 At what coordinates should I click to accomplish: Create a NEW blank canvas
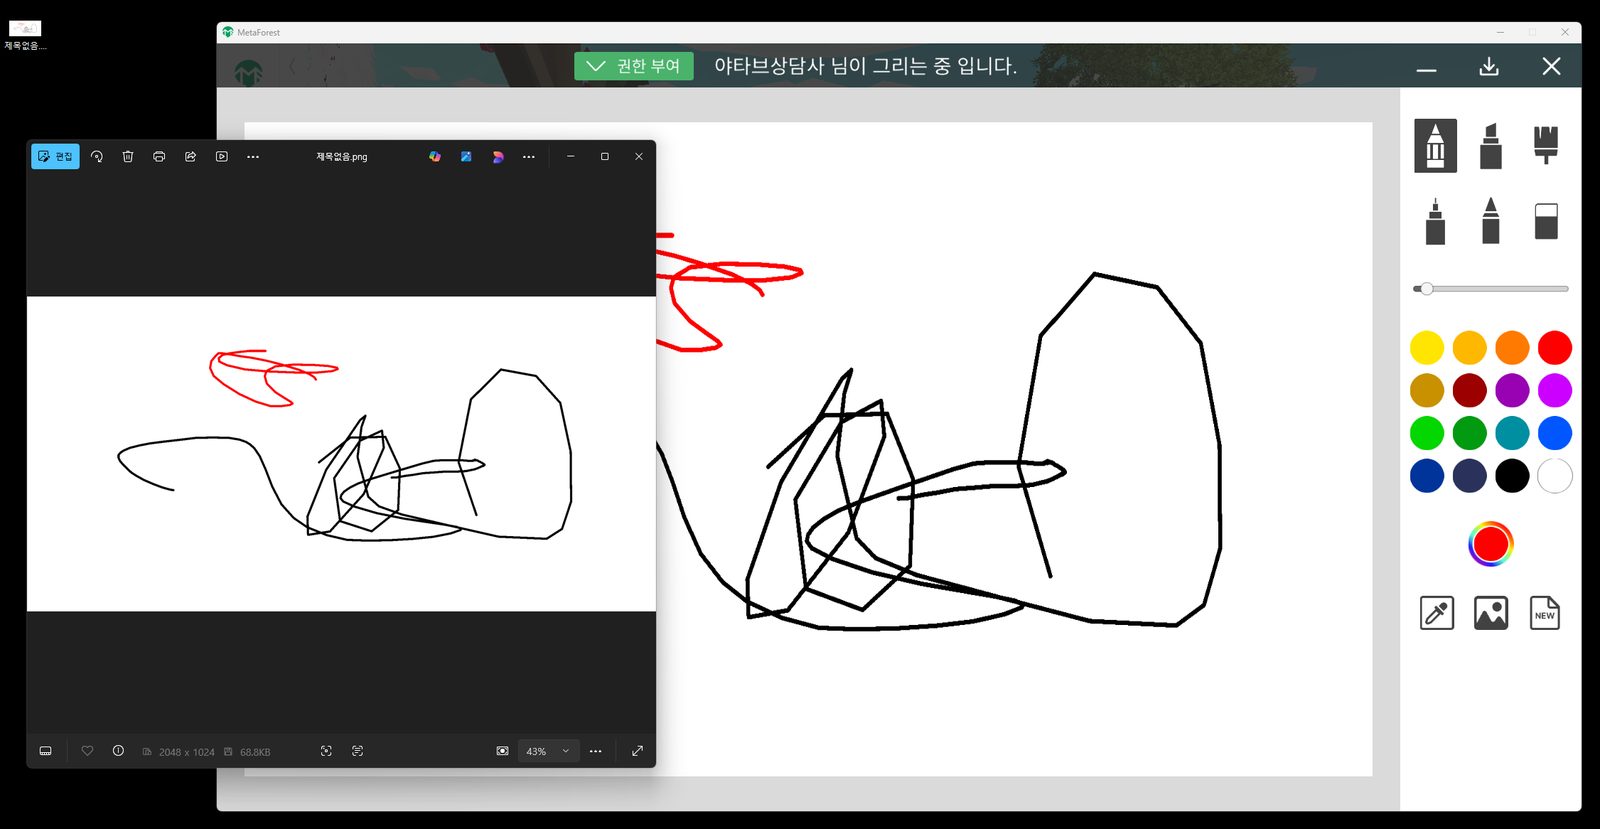(1545, 613)
